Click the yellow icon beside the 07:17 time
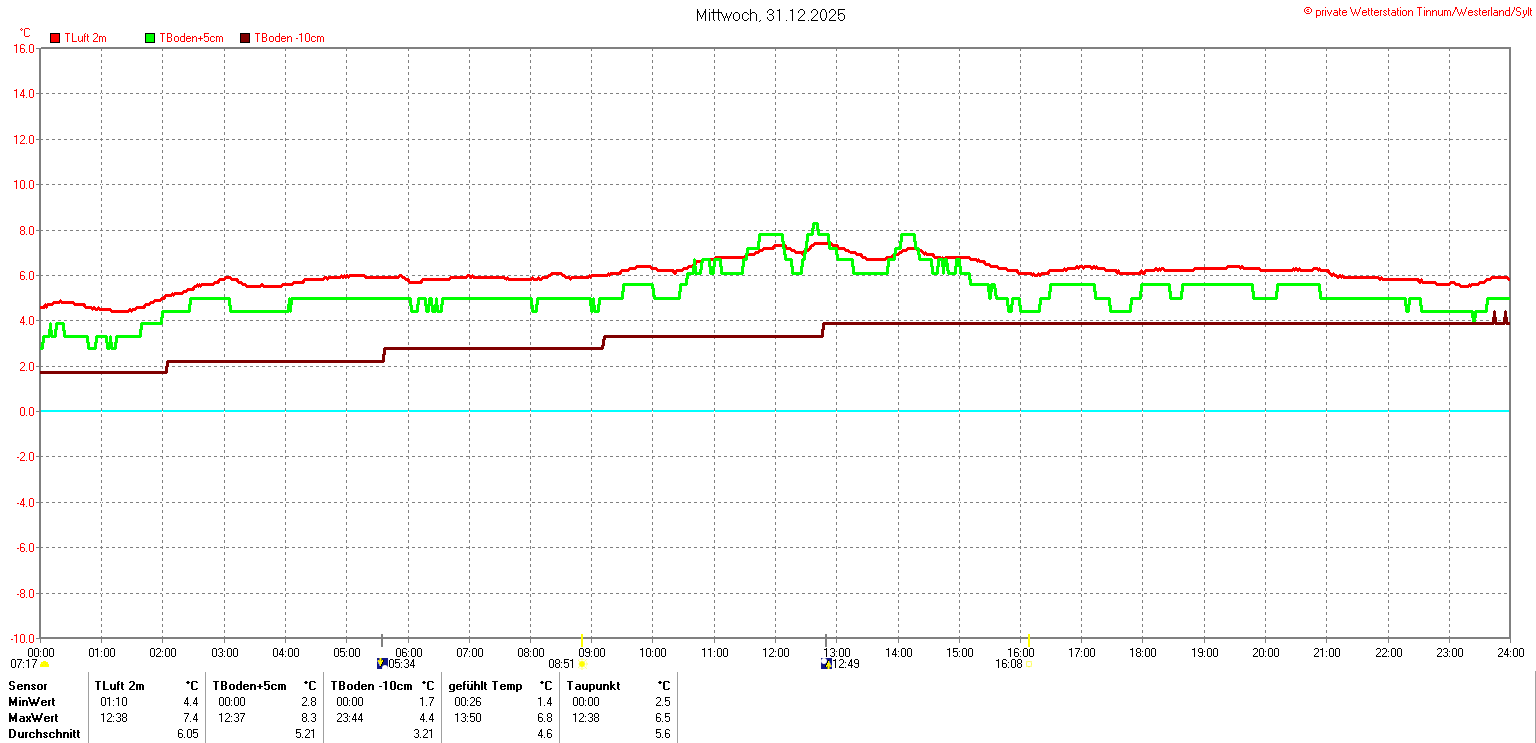 44,664
